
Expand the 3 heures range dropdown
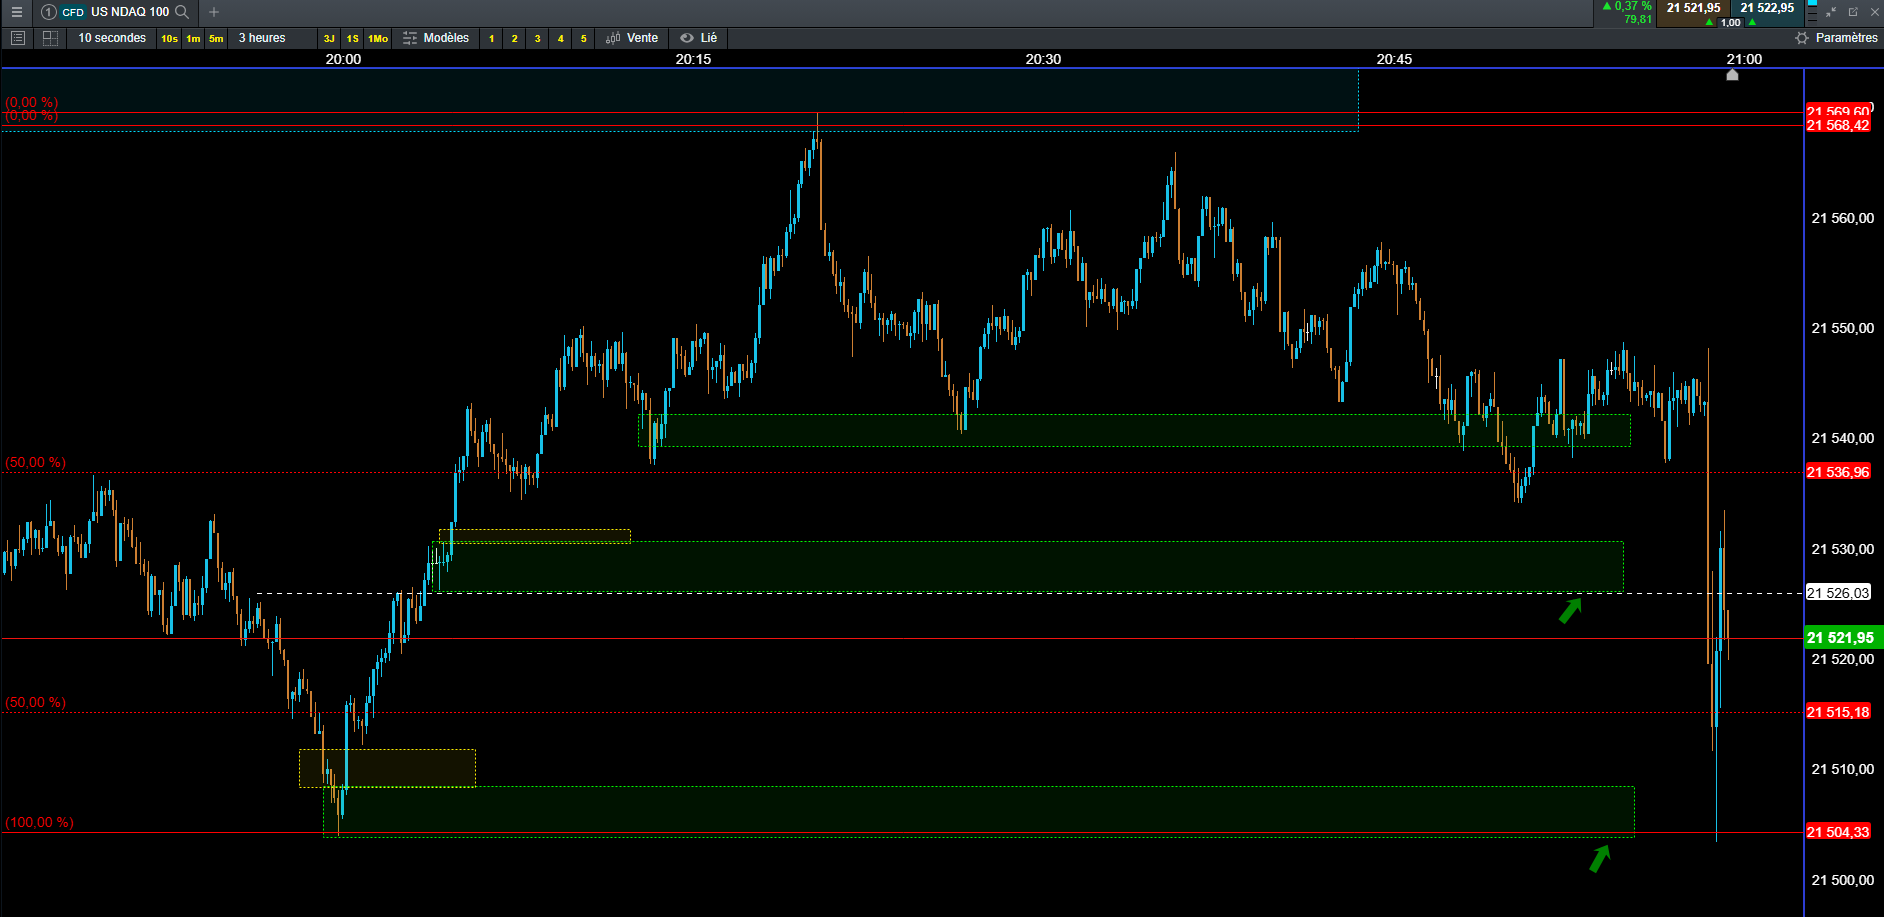coord(262,38)
